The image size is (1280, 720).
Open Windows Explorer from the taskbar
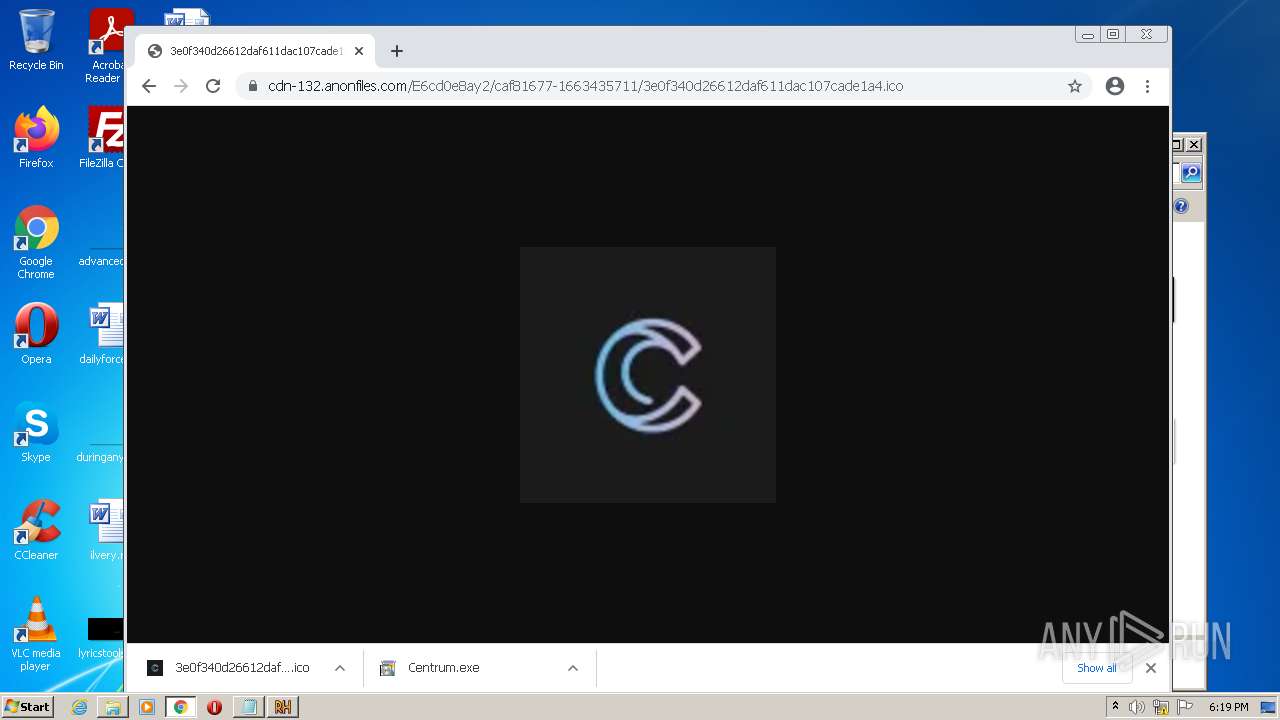coord(113,707)
